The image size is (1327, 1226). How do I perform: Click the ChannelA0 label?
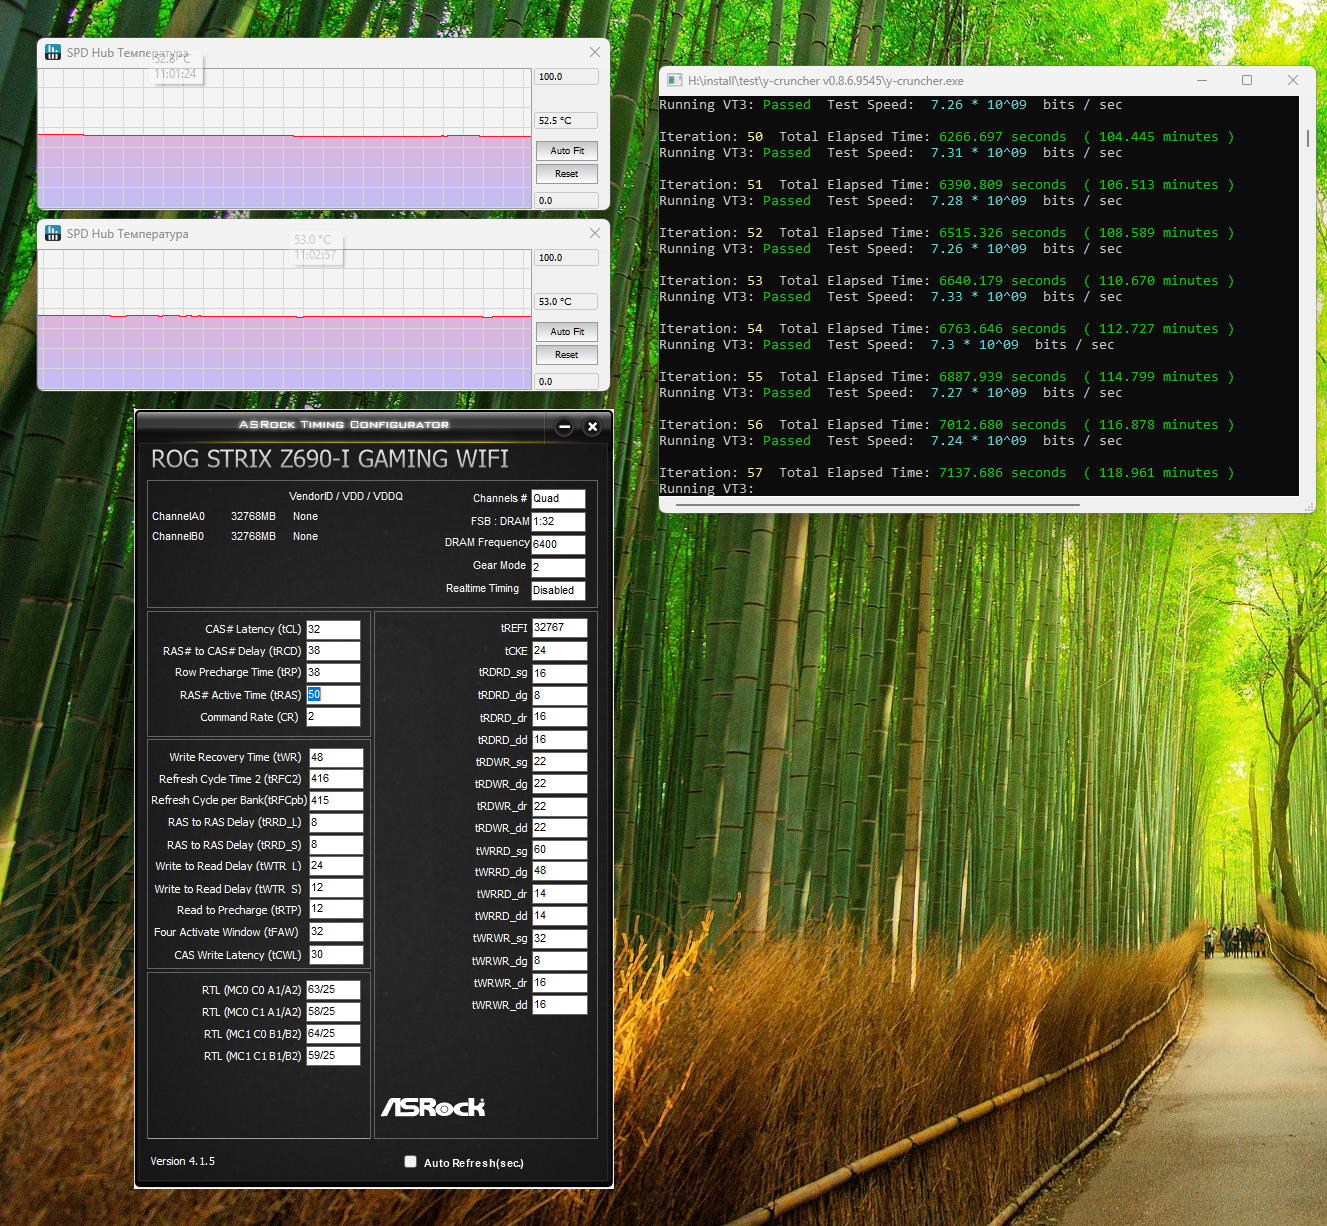[x=178, y=517]
